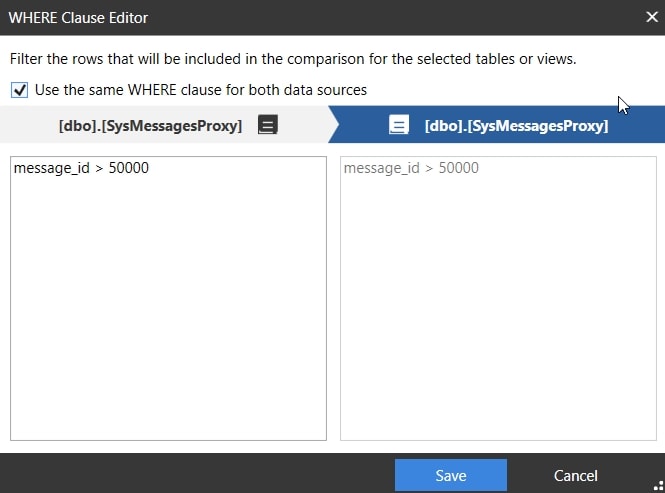
Task: Click the disabled 'message_id > 50000' text on right
Action: (x=411, y=168)
